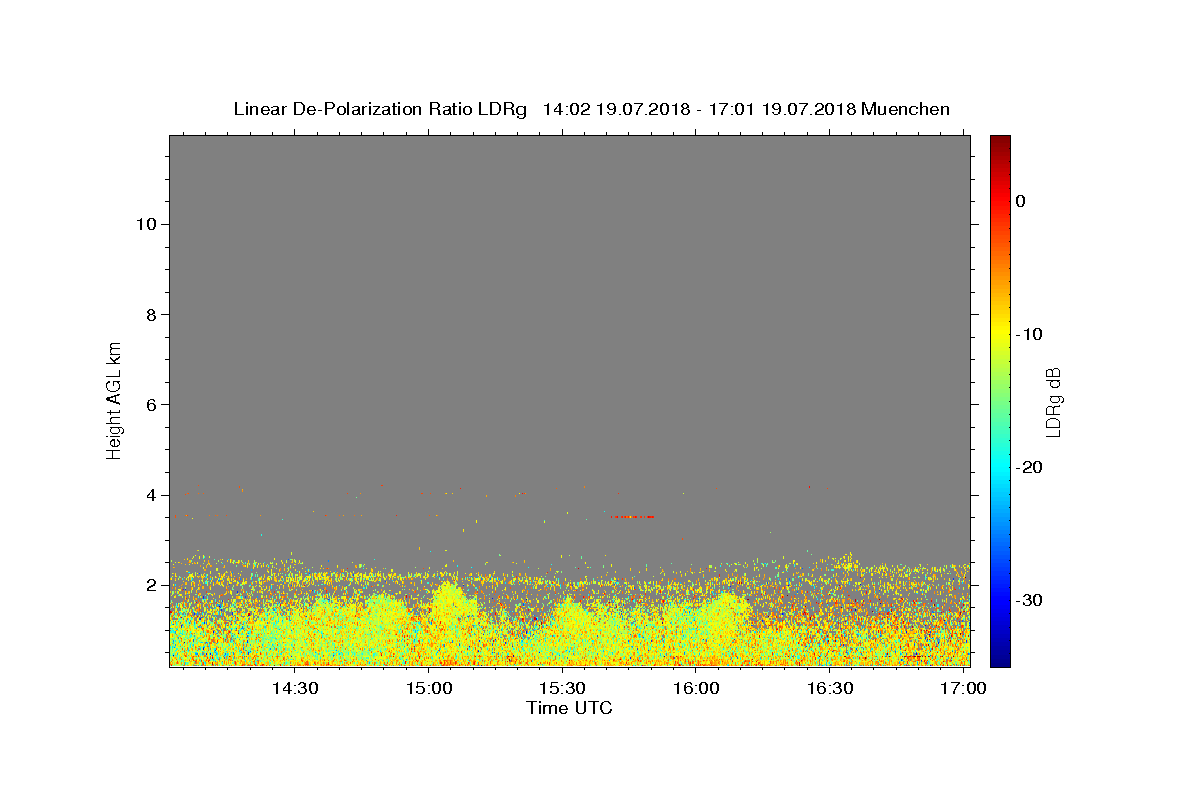1200x800 pixels.
Task: Click the 'Time UTC' axis label
Action: point(569,708)
